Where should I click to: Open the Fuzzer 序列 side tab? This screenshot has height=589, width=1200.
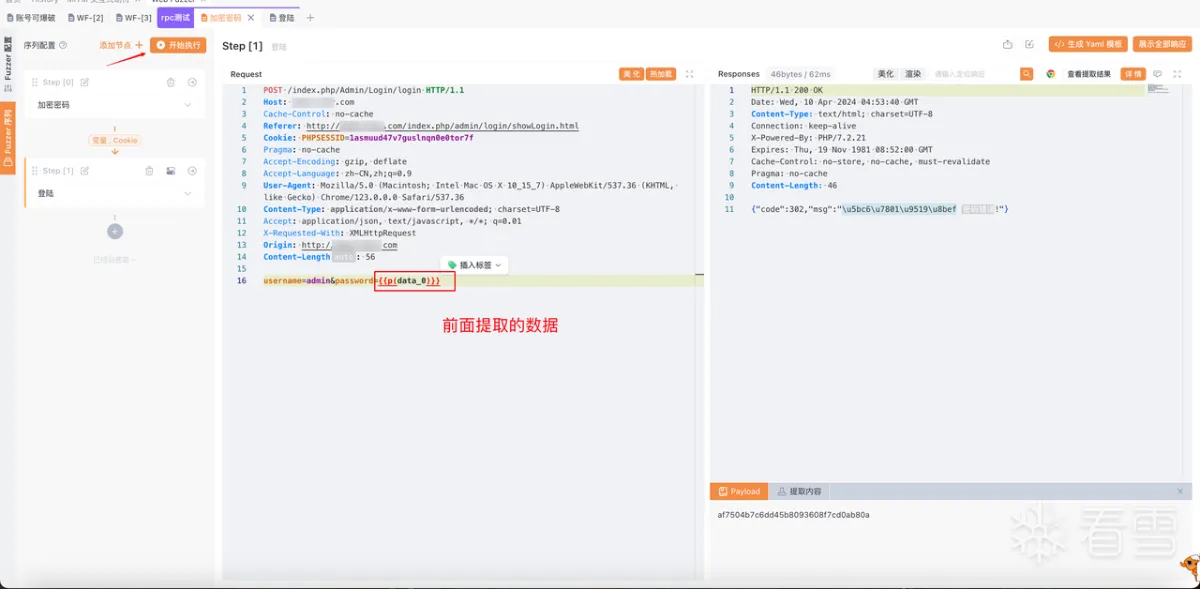click(x=7, y=138)
